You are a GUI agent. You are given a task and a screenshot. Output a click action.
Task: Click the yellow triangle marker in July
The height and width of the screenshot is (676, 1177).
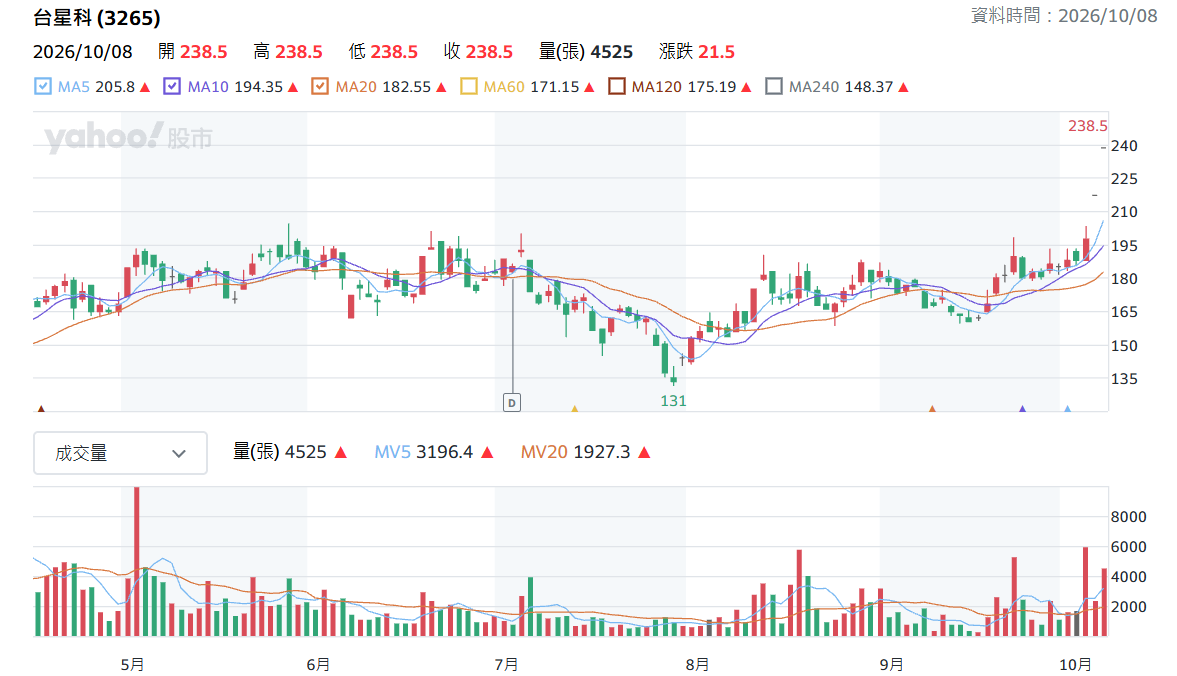[x=574, y=409]
